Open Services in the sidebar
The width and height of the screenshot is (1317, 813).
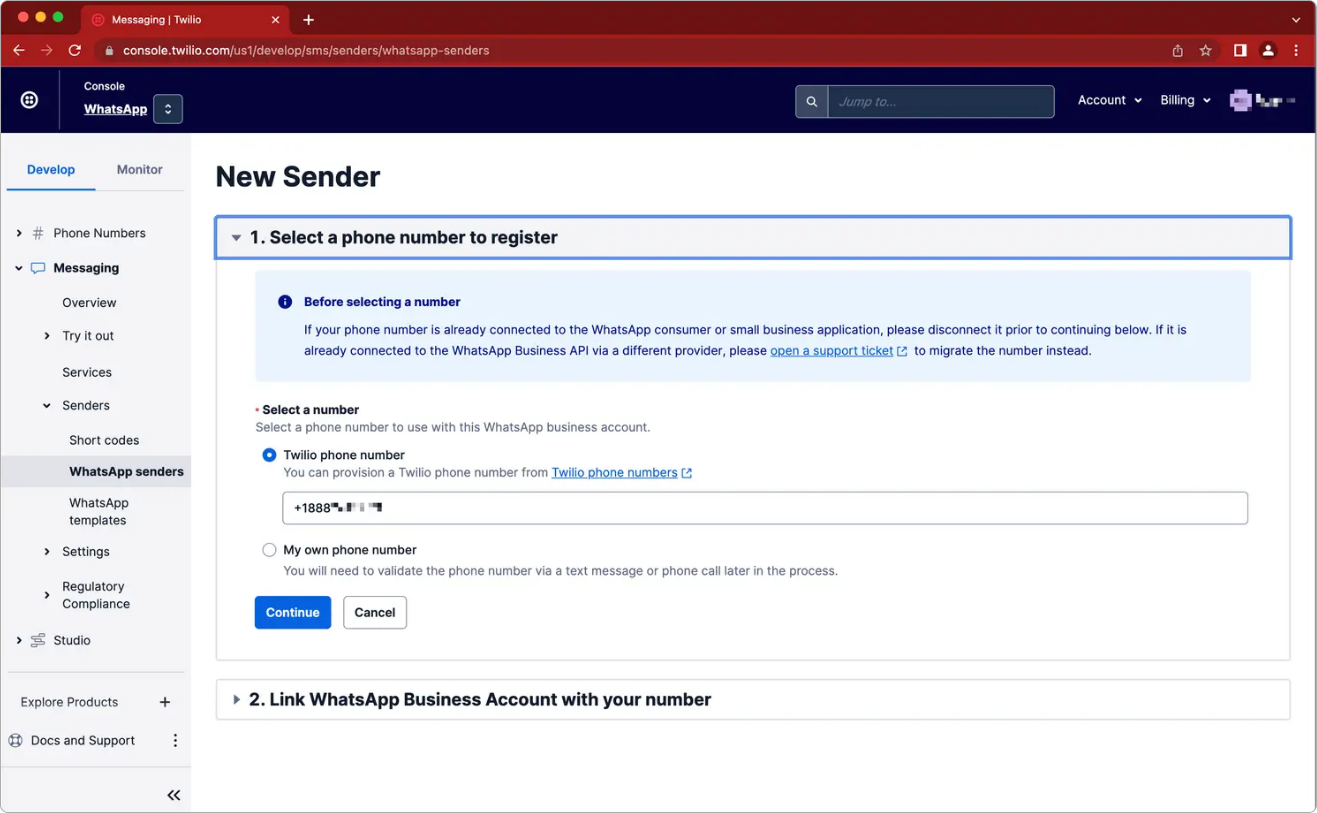click(87, 372)
